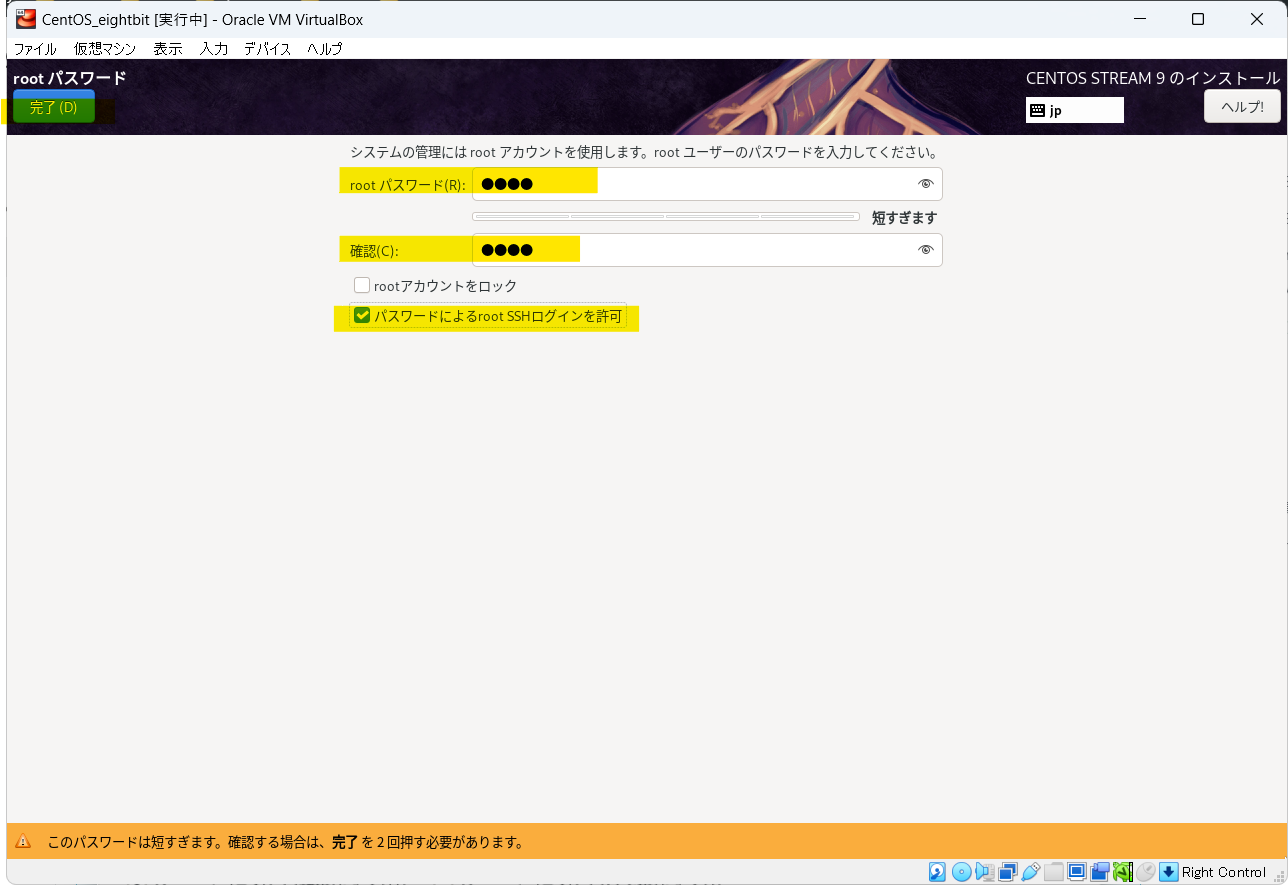The height and width of the screenshot is (885, 1288).
Task: Click the keyboard capture down-arrow icon
Action: (x=1169, y=872)
